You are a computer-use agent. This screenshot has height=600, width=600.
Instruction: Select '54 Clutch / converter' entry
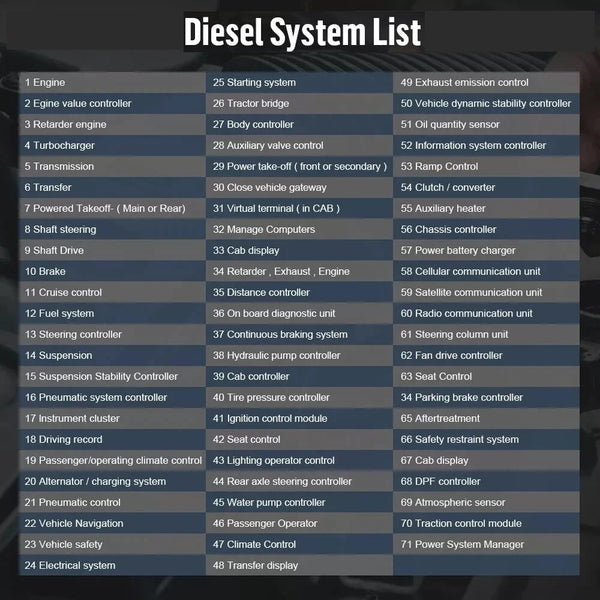486,188
